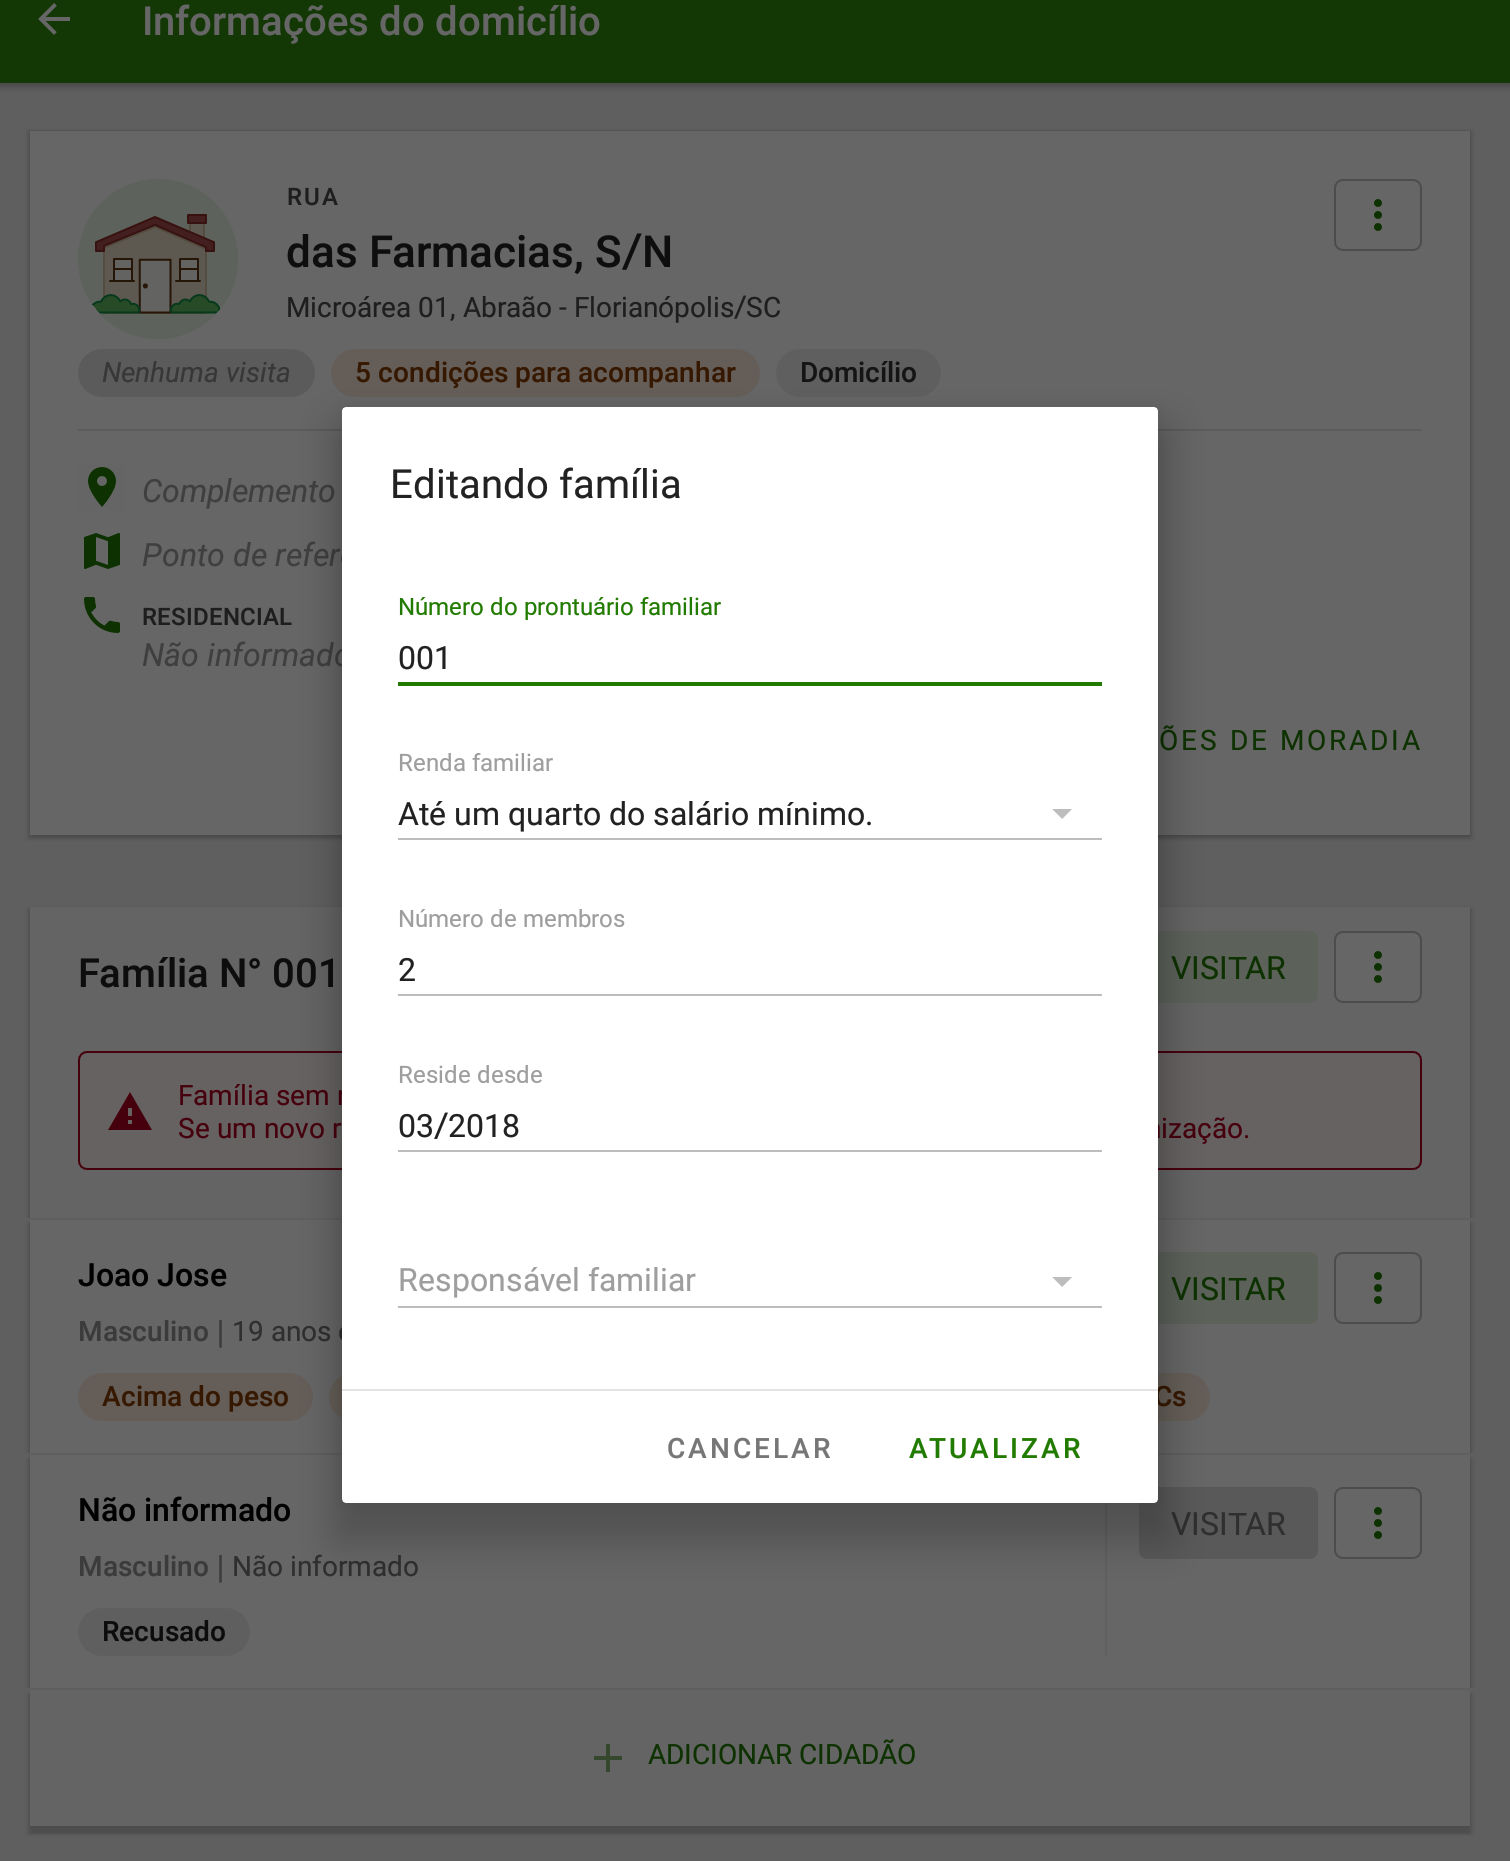Go back using the header arrow
1510x1861 pixels.
click(x=54, y=20)
